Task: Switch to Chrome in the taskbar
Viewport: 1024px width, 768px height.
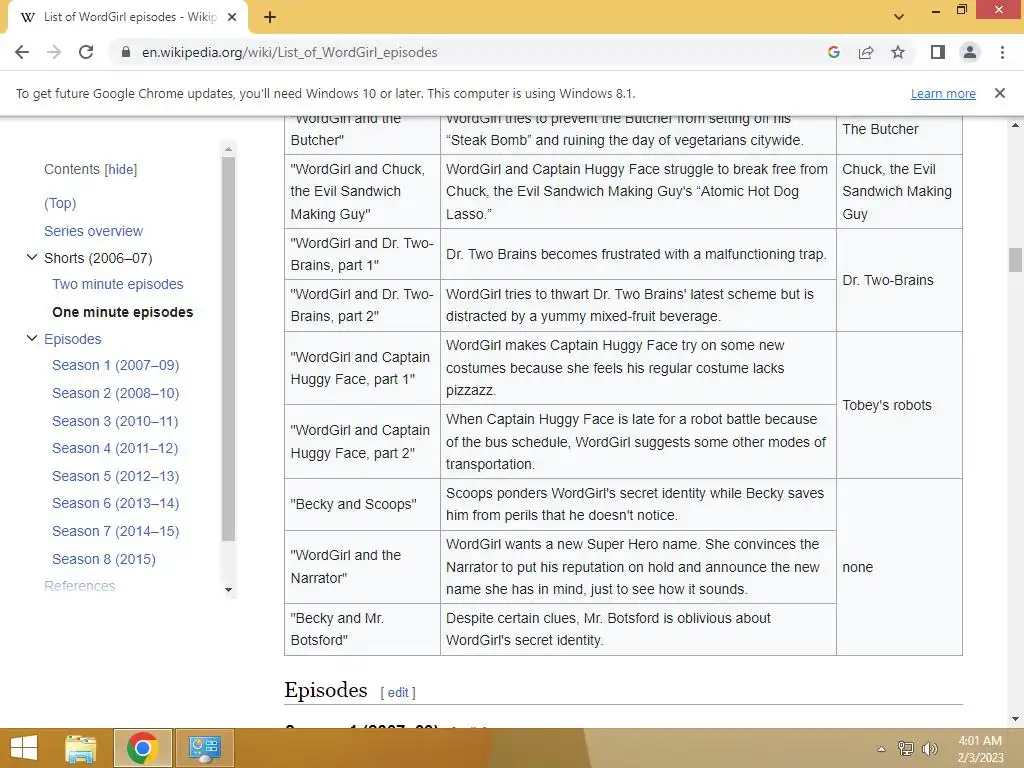Action: pos(143,748)
